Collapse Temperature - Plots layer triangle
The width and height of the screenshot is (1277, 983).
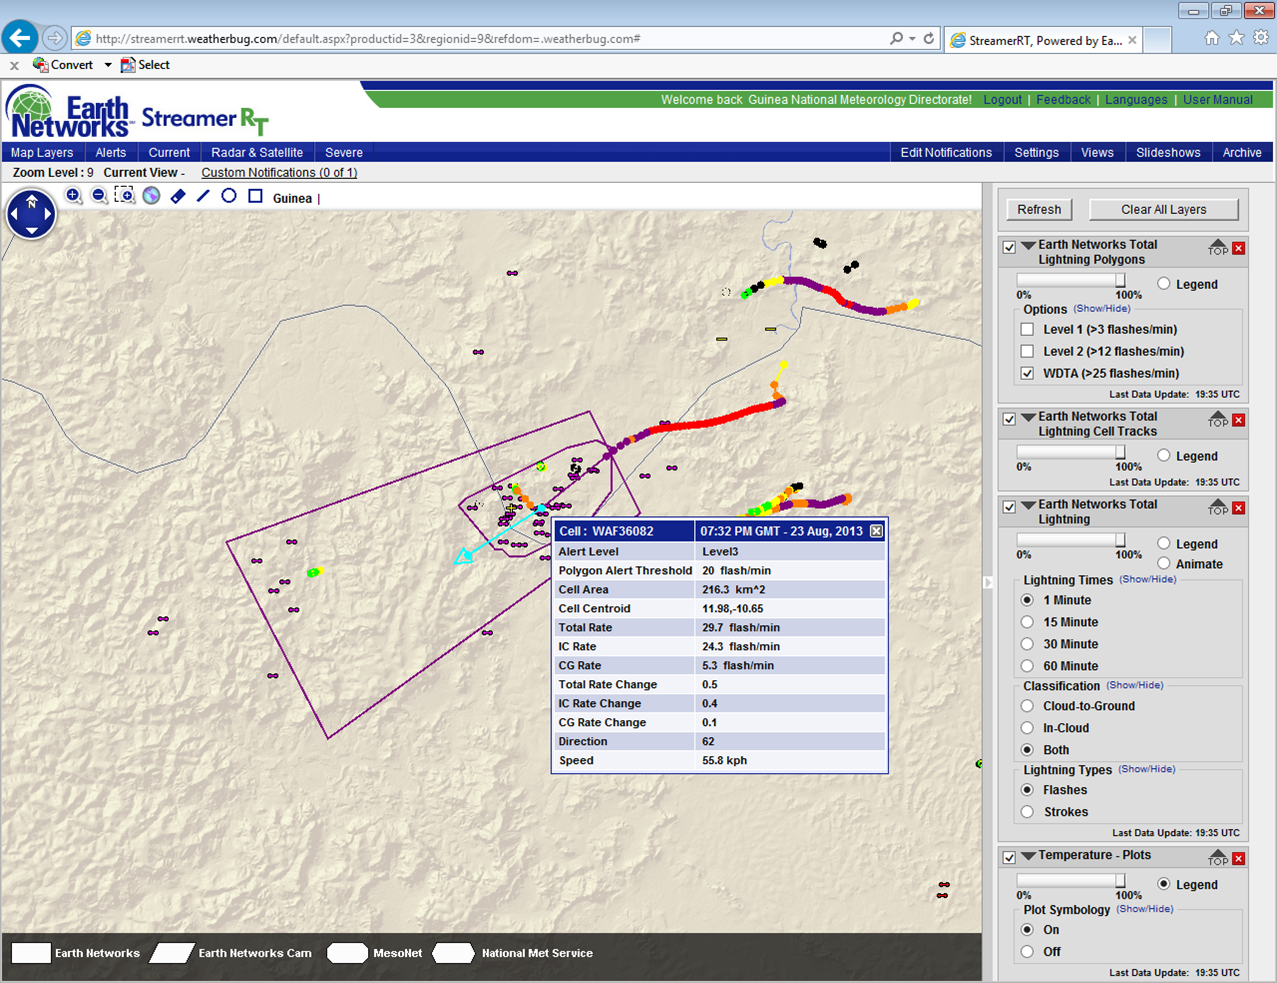coord(1028,855)
